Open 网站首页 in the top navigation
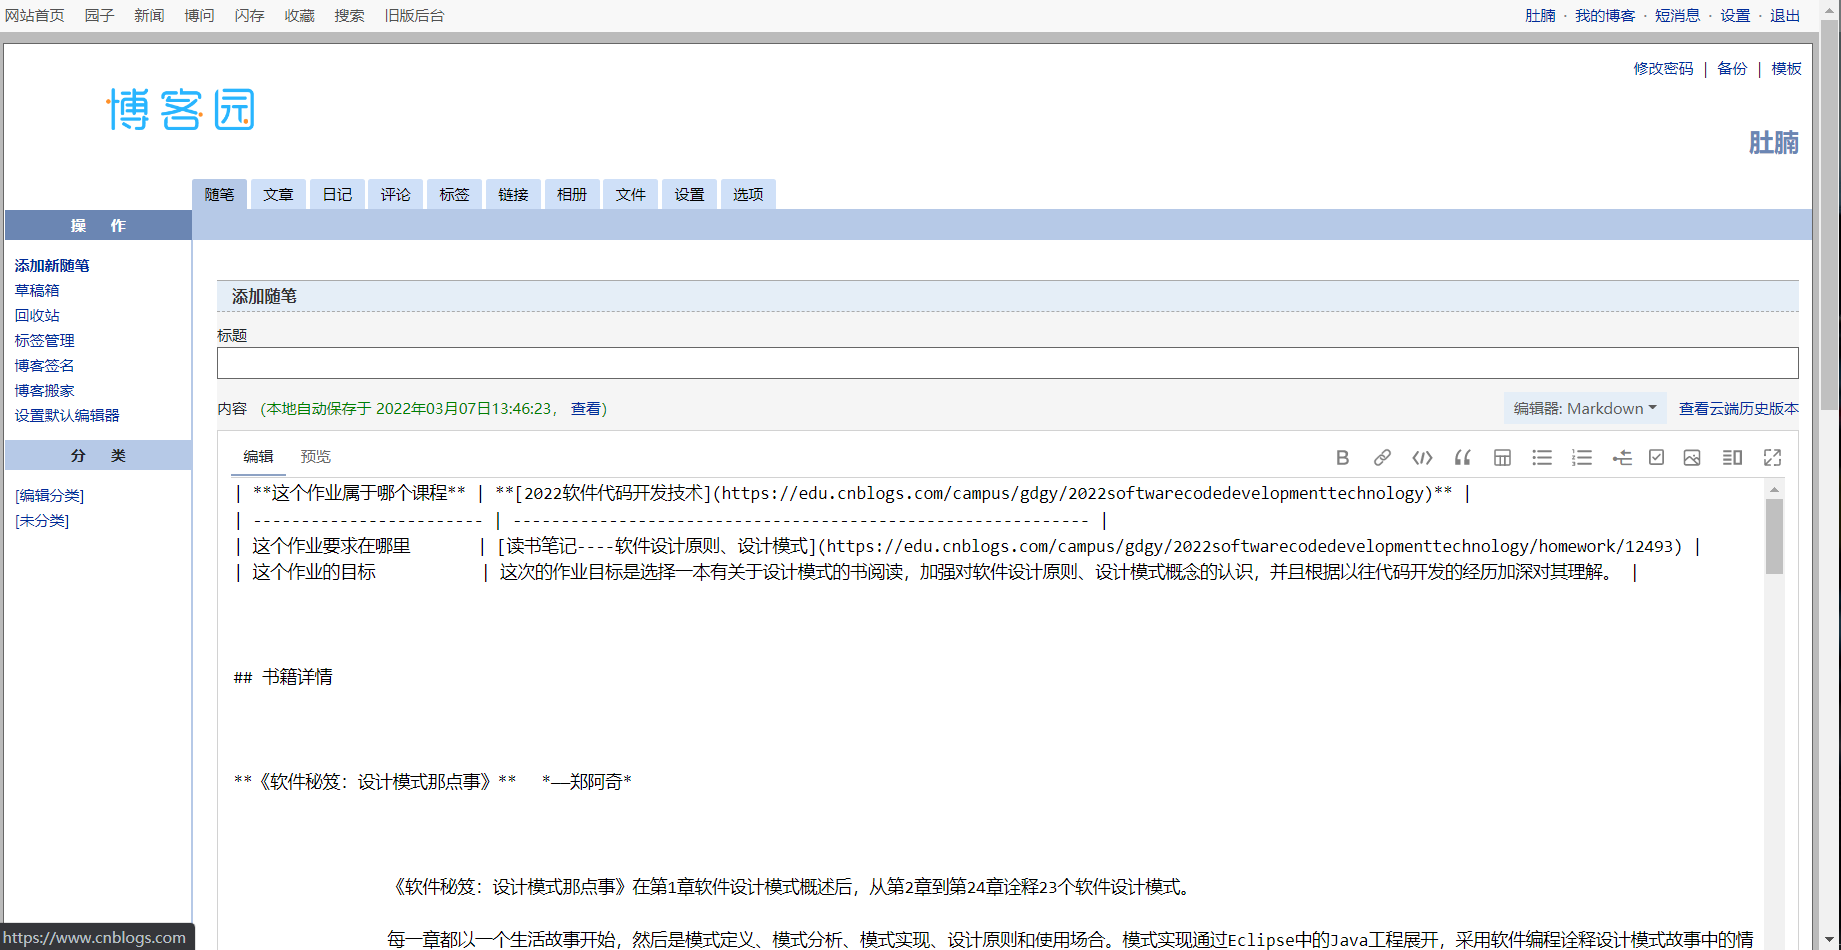This screenshot has width=1841, height=950. click(x=35, y=15)
